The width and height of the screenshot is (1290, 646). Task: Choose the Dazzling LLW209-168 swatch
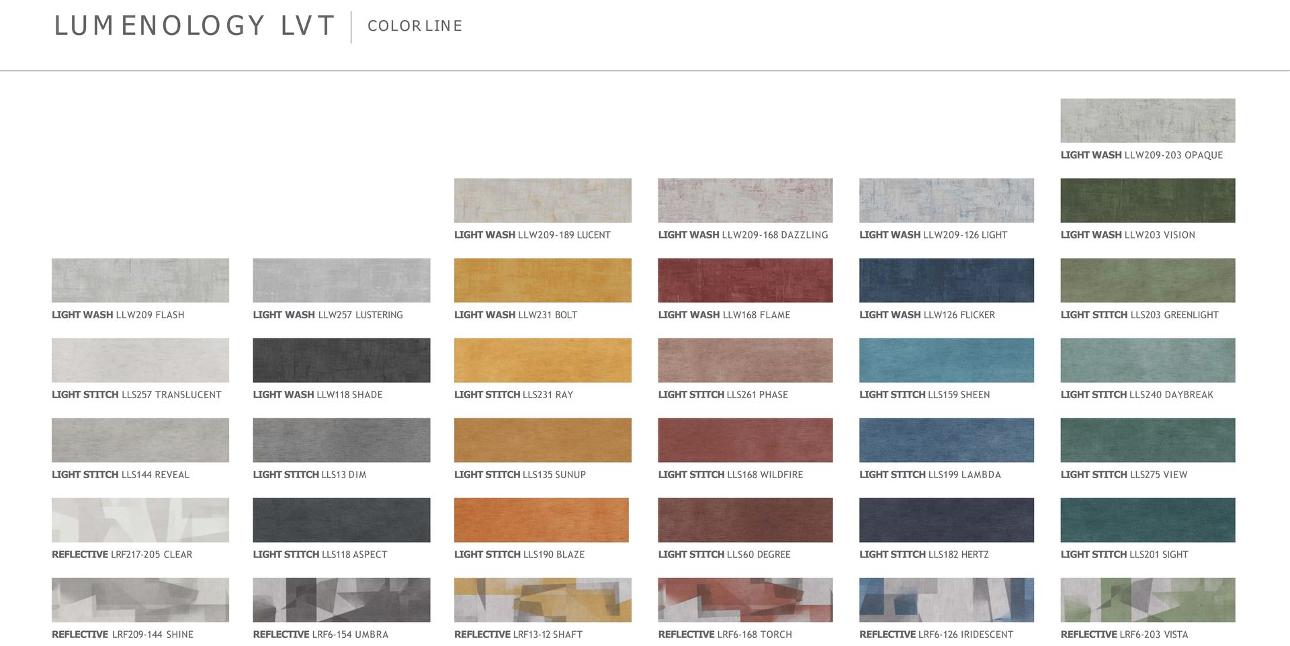(x=745, y=200)
